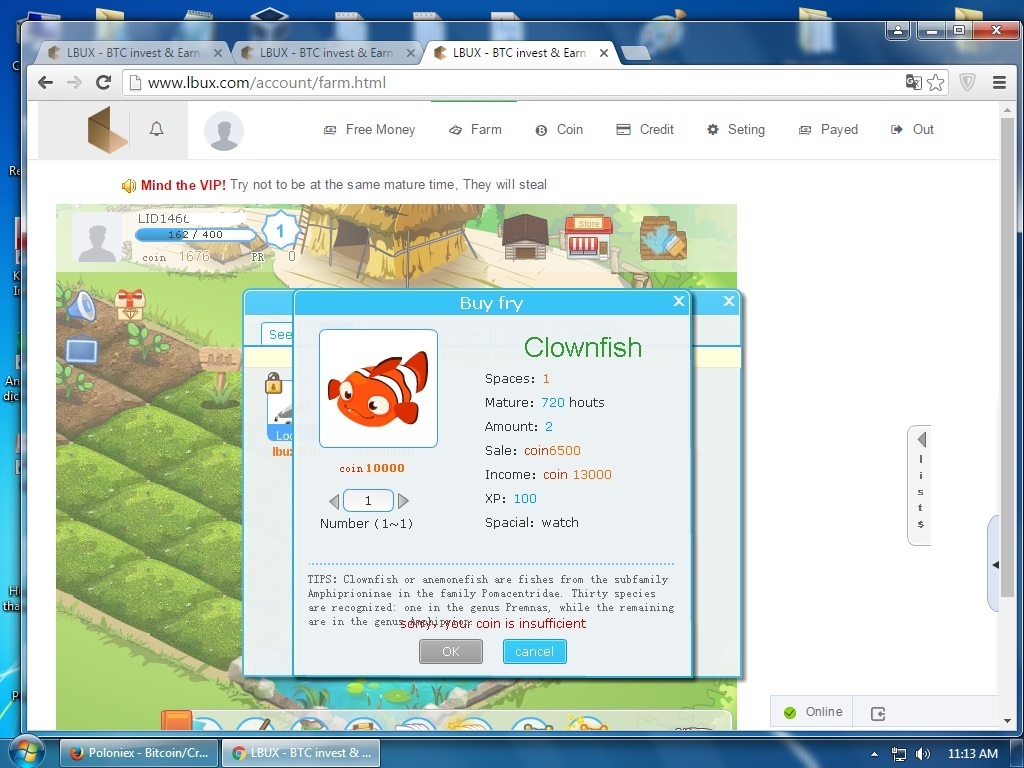The height and width of the screenshot is (768, 1024).
Task: Click the volume icon in system tray
Action: pos(923,754)
